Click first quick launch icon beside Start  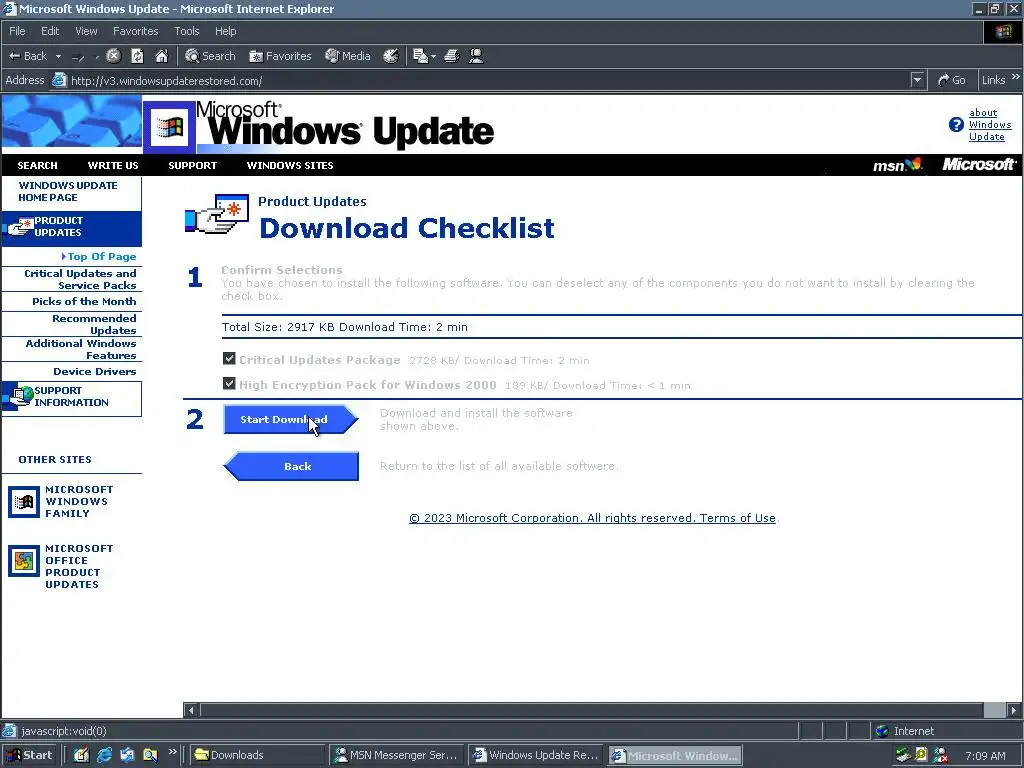pos(81,755)
